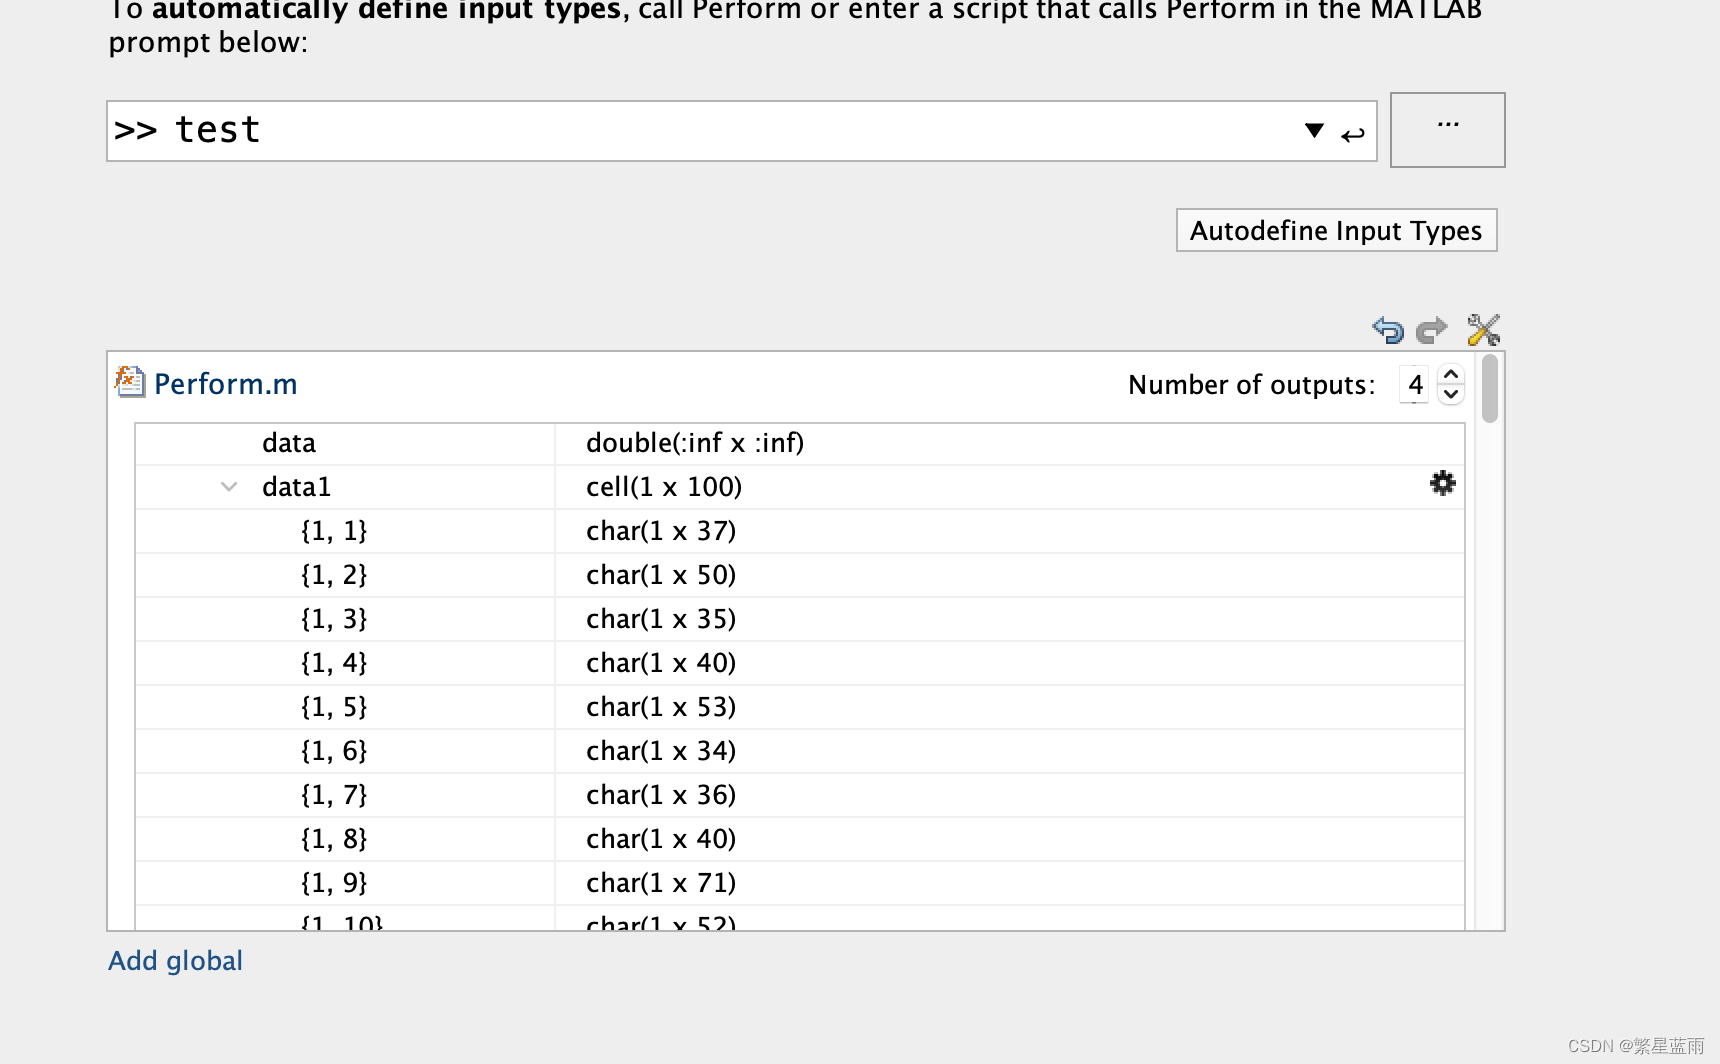Screen dimensions: 1720x1064
Task: Select the data1 cell(1 x 100) type
Action: pos(663,487)
